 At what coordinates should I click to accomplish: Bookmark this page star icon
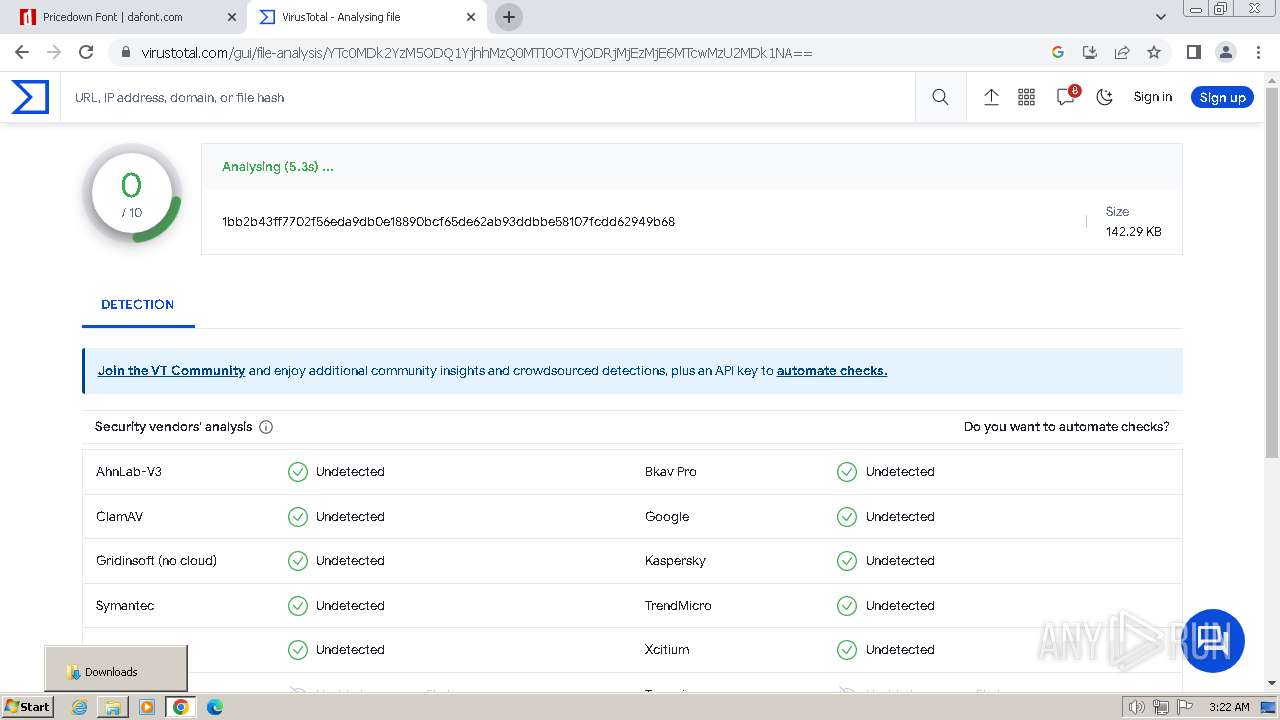tap(1154, 52)
